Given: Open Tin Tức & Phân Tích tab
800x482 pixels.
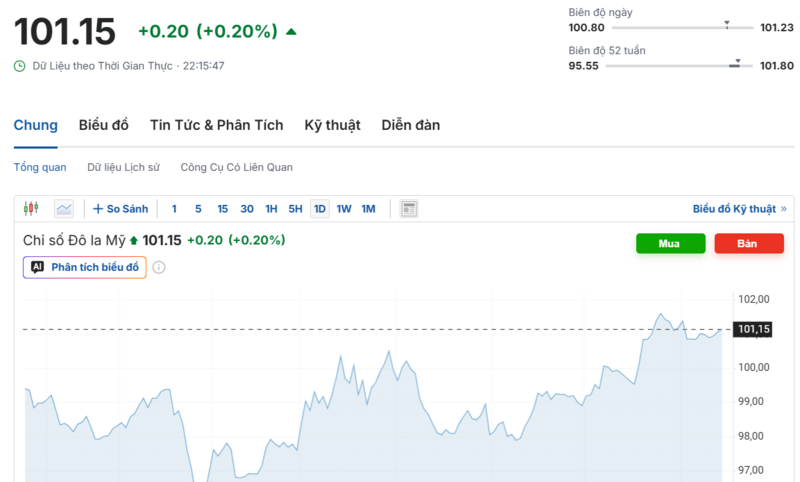Looking at the screenshot, I should coord(216,125).
